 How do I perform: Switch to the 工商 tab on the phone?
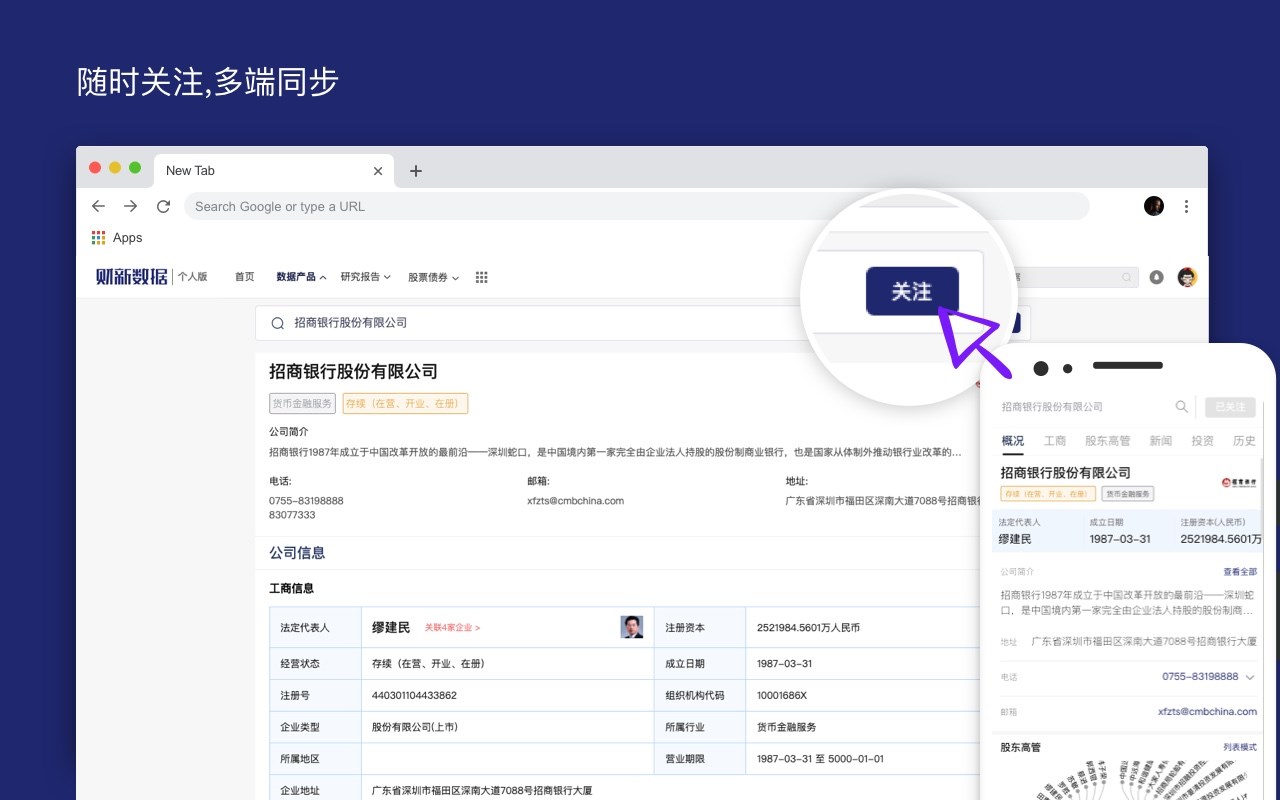(1055, 441)
